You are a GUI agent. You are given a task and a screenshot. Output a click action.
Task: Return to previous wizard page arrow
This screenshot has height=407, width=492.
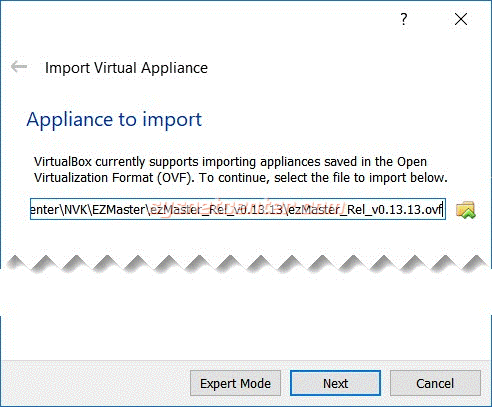click(x=19, y=67)
